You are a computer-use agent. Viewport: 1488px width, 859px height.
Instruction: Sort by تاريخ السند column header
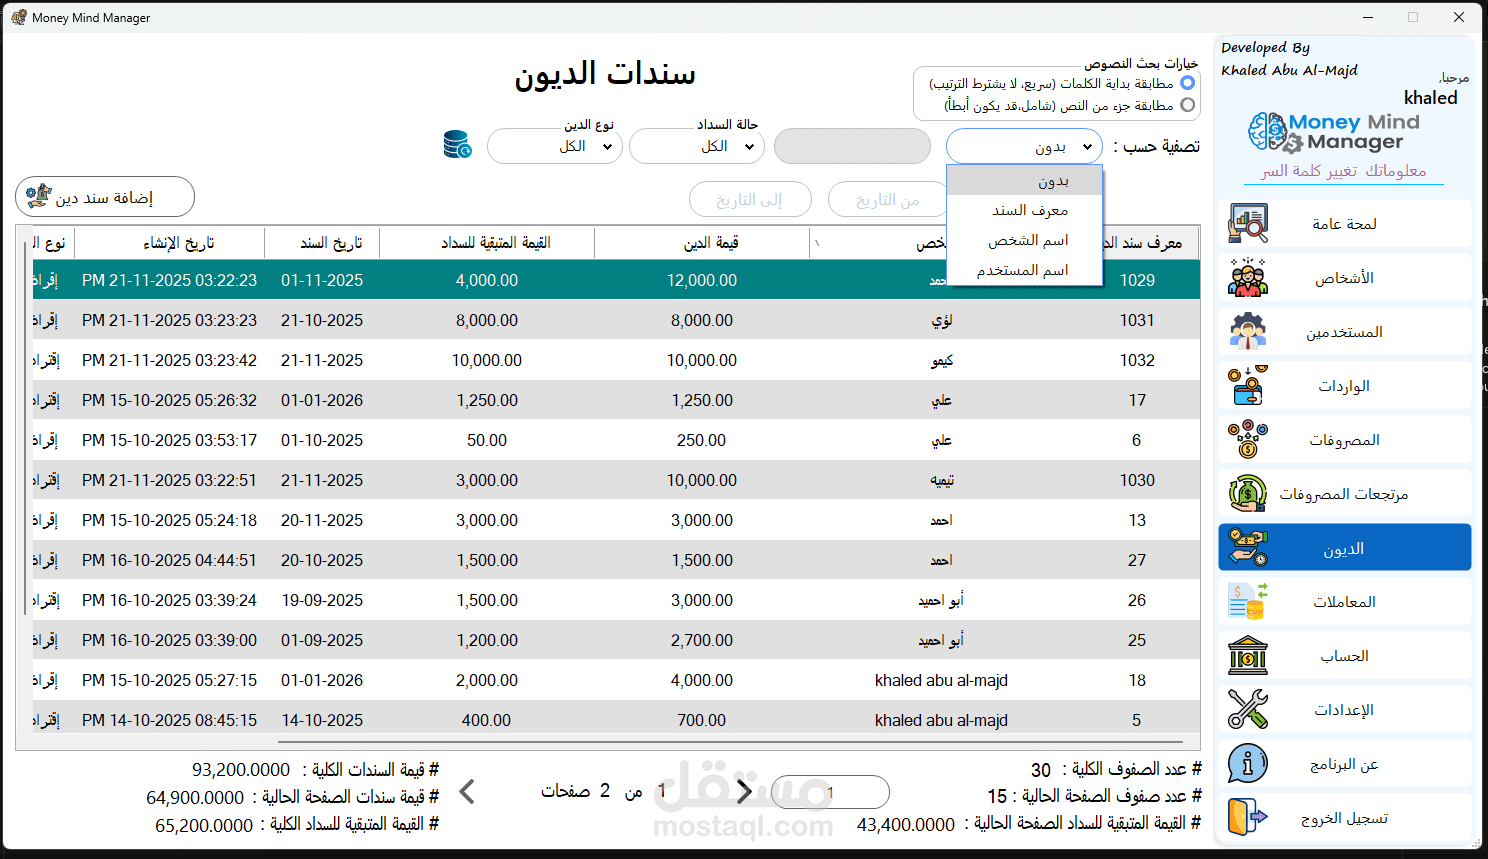pos(322,243)
